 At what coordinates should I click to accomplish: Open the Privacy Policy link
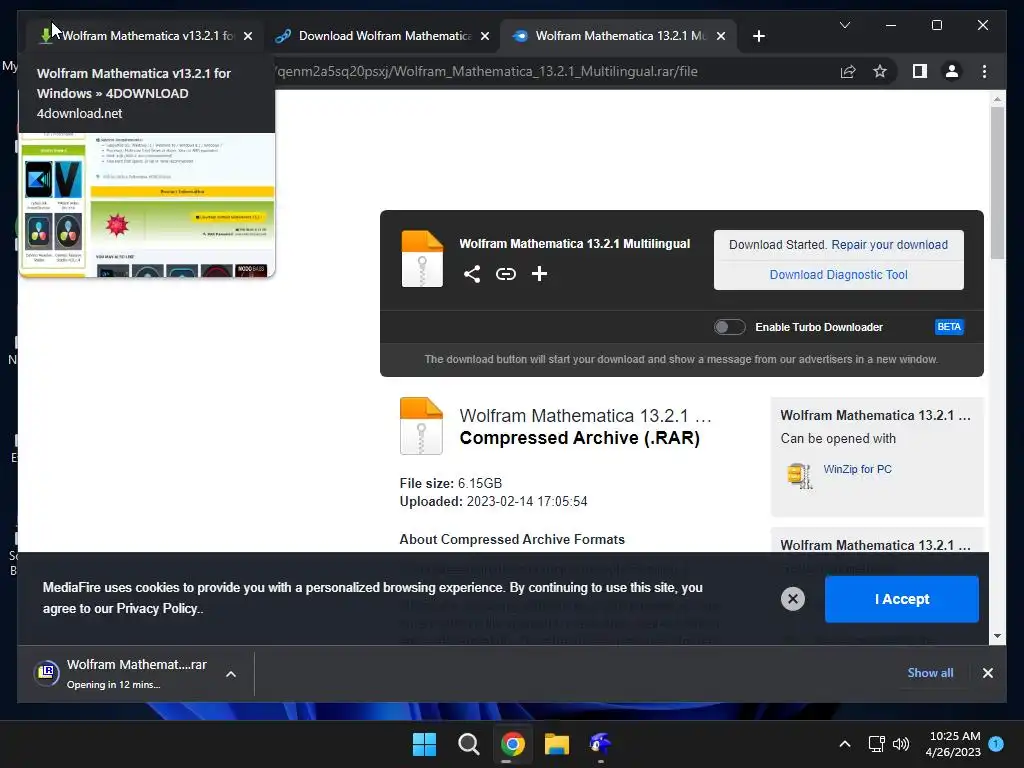pos(157,609)
